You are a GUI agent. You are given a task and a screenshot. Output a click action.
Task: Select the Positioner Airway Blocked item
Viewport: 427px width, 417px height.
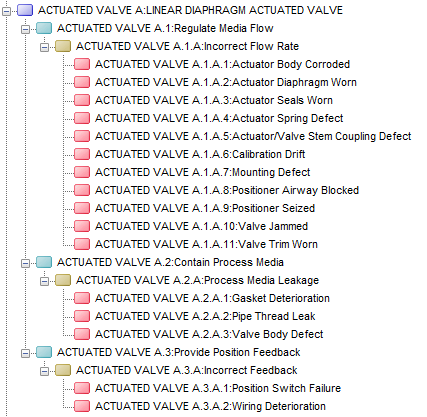pos(227,190)
